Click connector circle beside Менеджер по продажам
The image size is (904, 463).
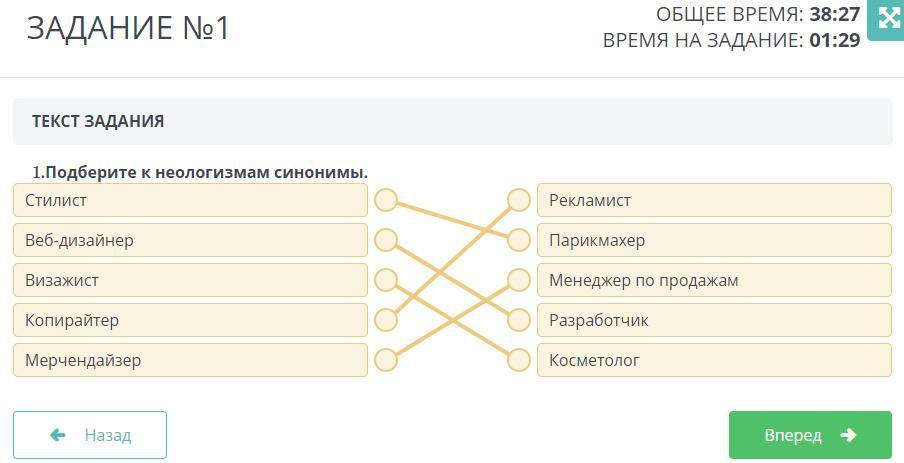518,280
